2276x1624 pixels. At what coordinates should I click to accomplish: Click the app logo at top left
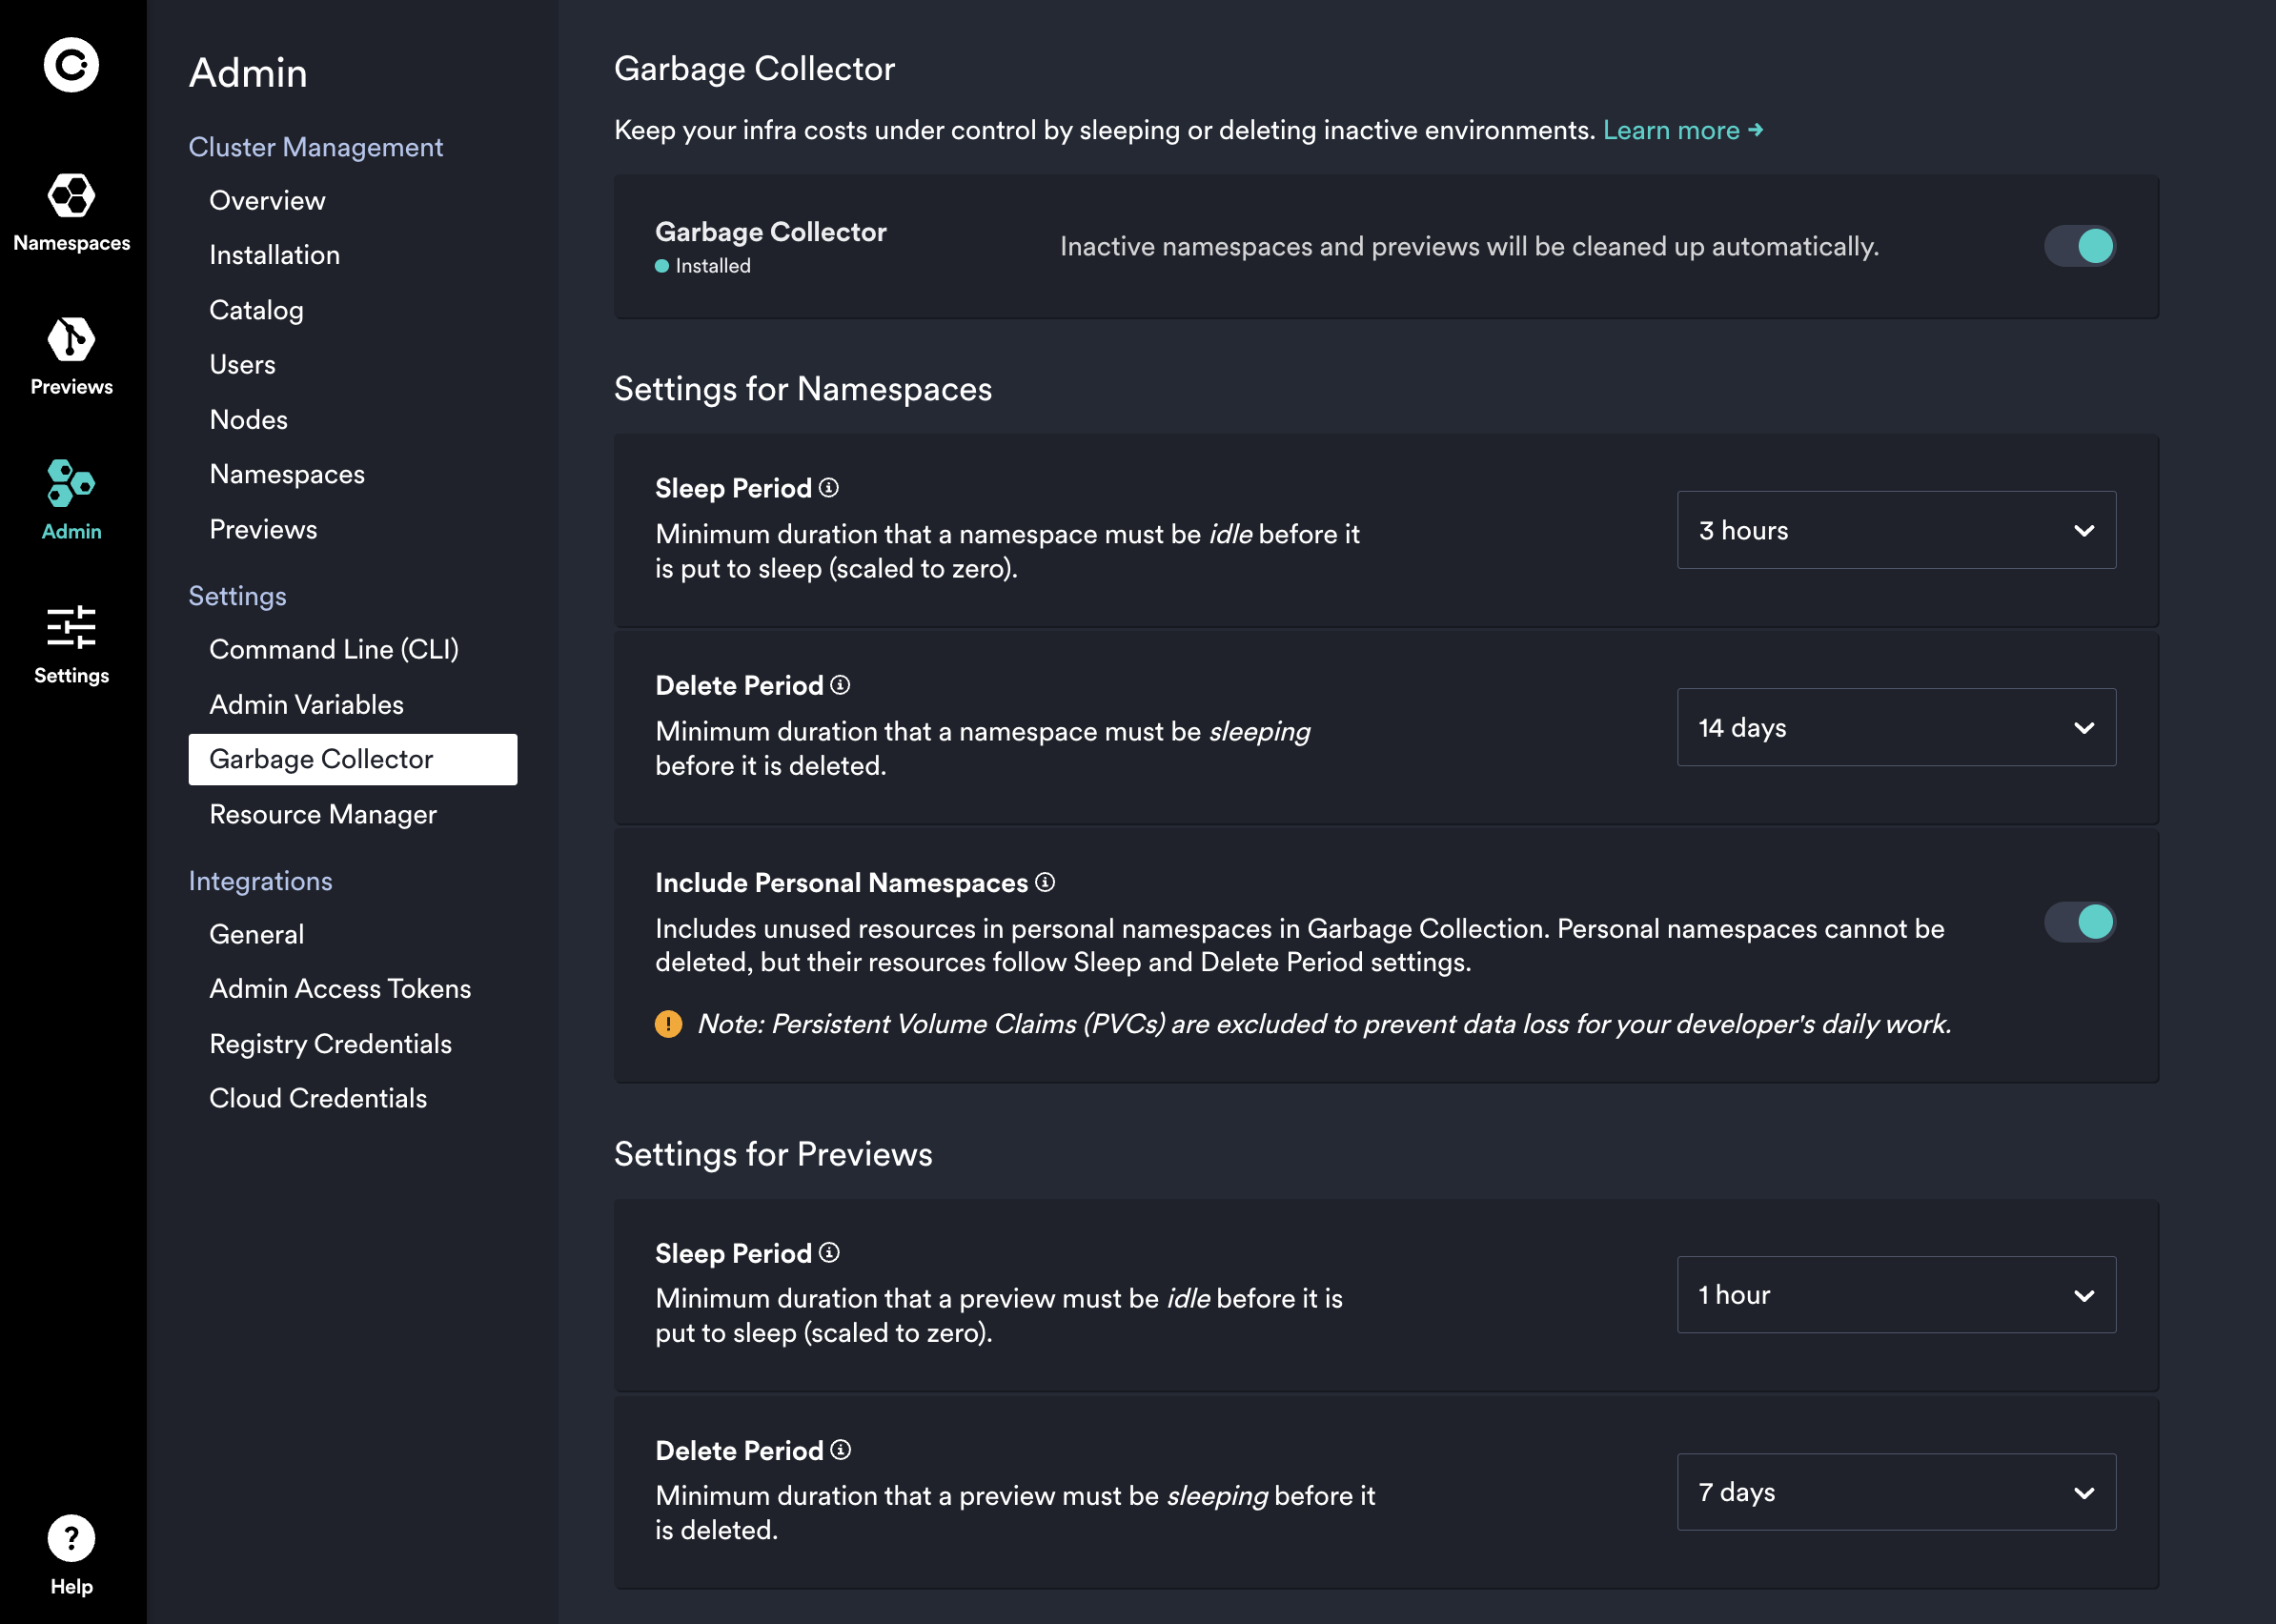pyautogui.click(x=70, y=64)
